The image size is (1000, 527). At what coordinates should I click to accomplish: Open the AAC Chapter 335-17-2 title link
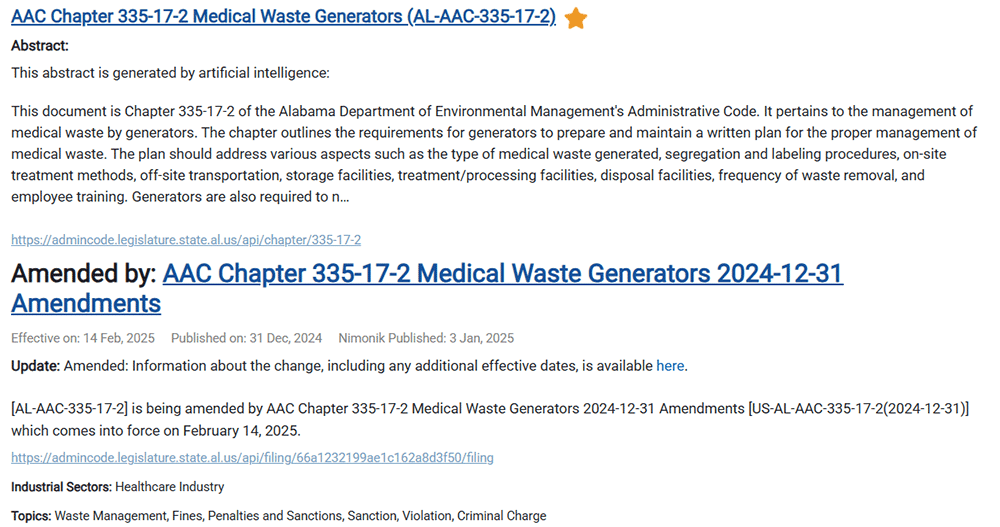283,17
